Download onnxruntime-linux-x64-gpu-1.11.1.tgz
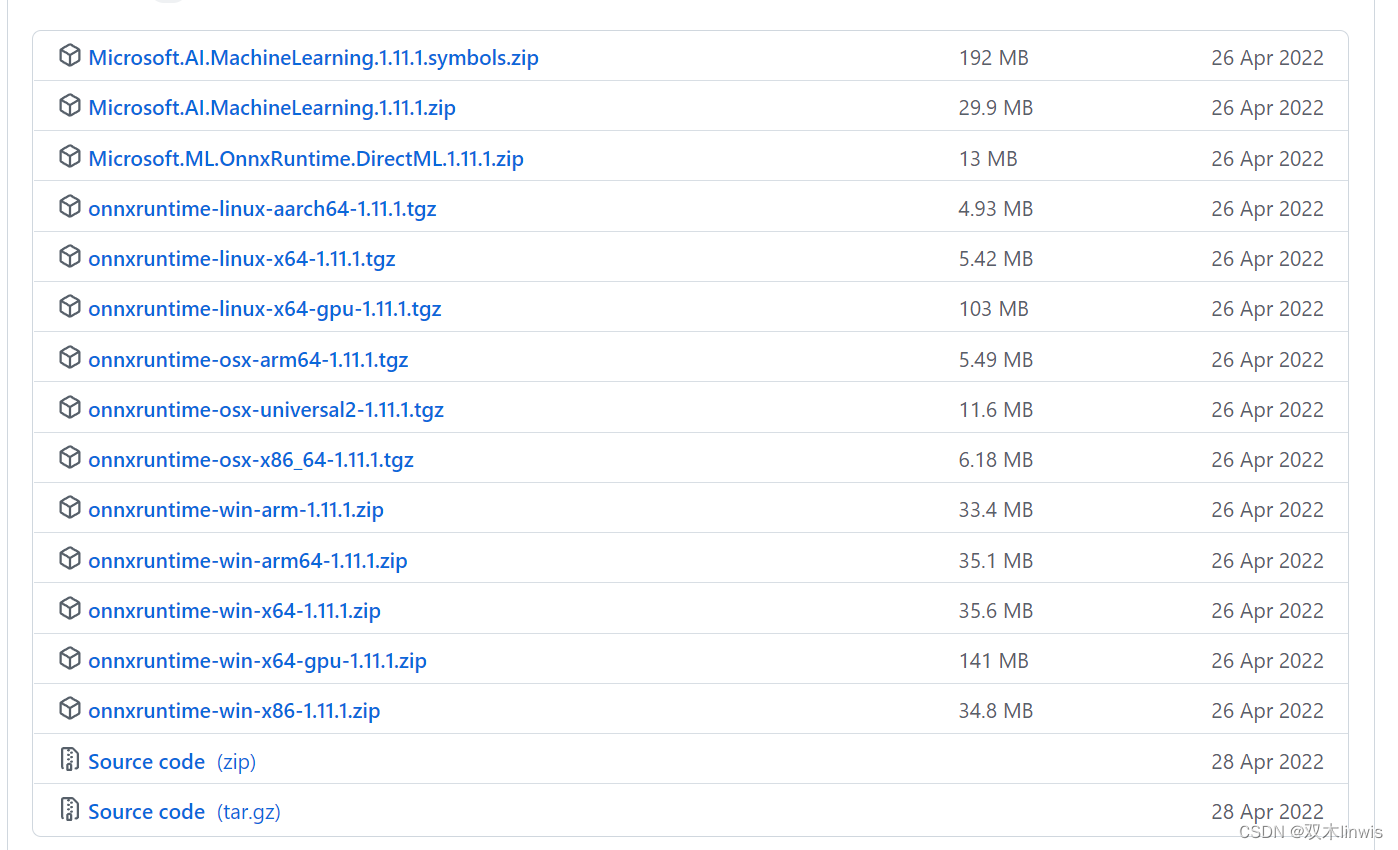 tap(265, 309)
